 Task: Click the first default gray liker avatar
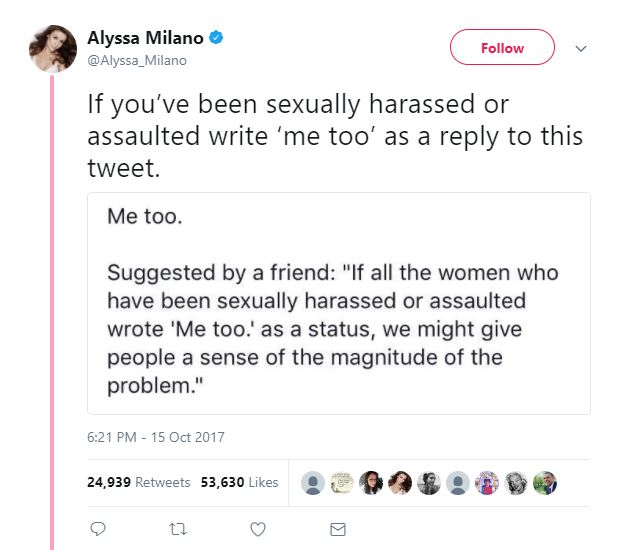313,482
